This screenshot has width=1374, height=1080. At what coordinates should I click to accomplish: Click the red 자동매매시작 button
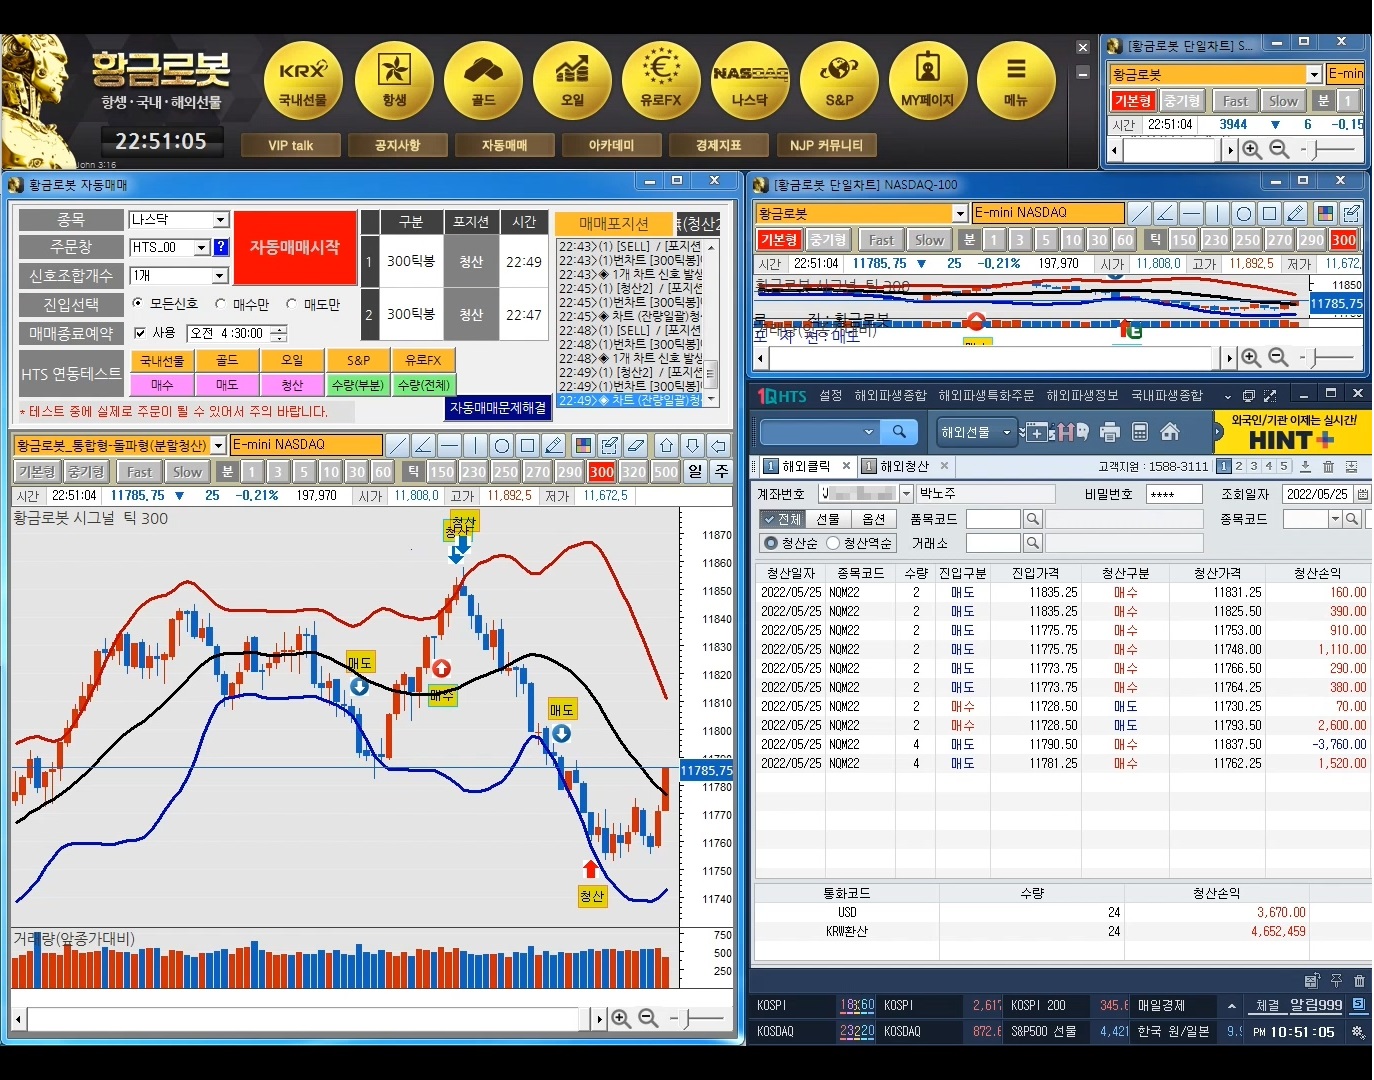(x=295, y=247)
